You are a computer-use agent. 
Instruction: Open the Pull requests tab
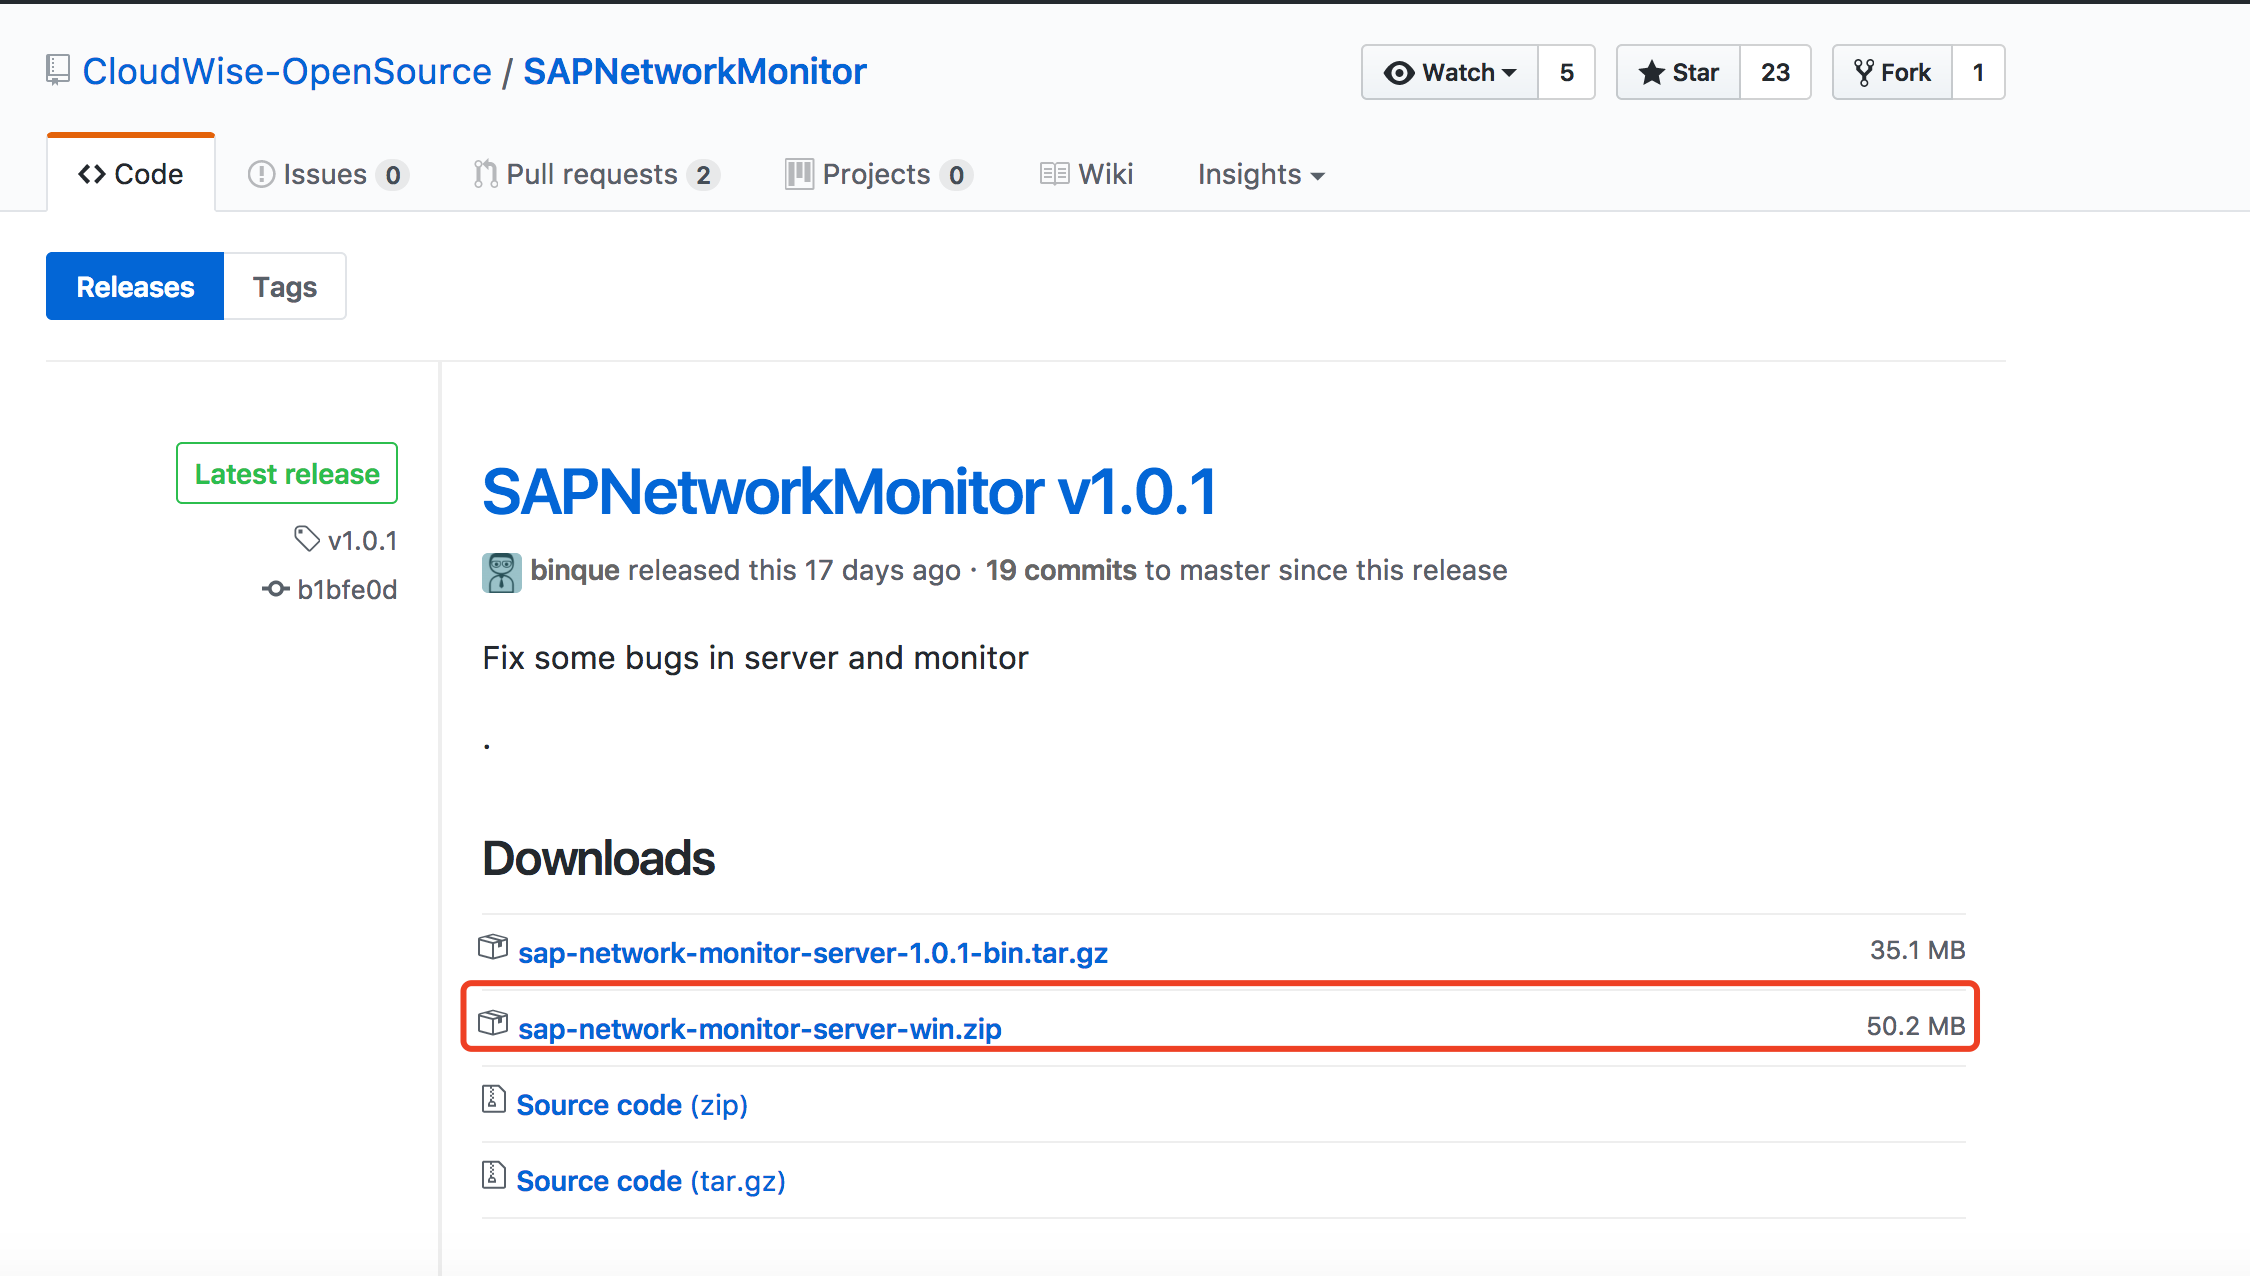596,175
